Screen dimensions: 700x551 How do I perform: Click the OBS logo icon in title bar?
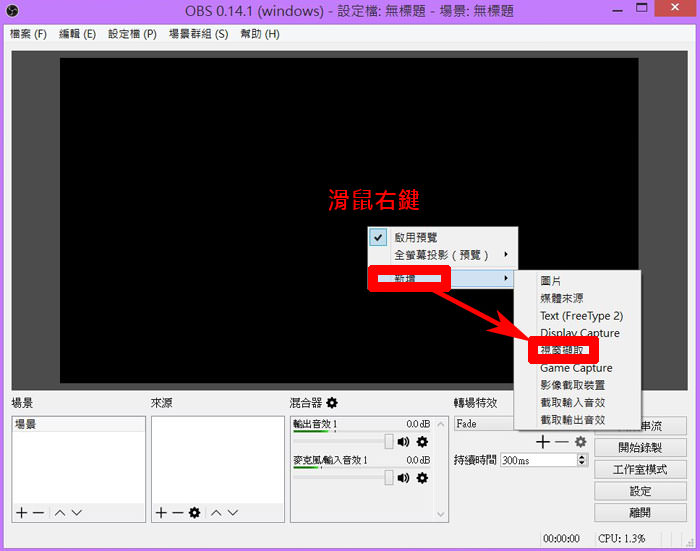point(12,10)
